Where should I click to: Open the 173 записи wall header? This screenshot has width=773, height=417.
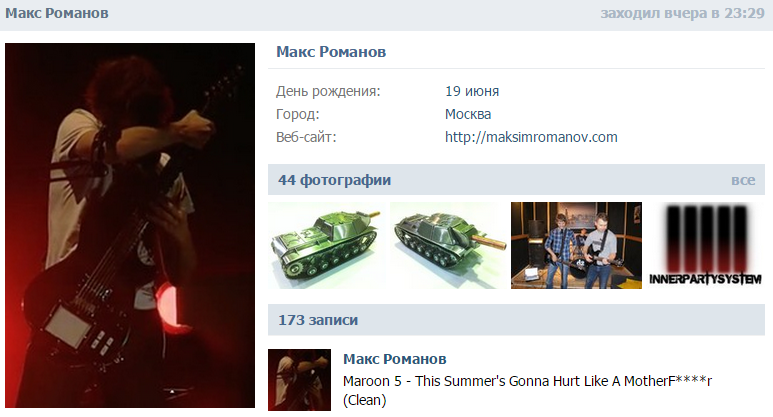318,320
